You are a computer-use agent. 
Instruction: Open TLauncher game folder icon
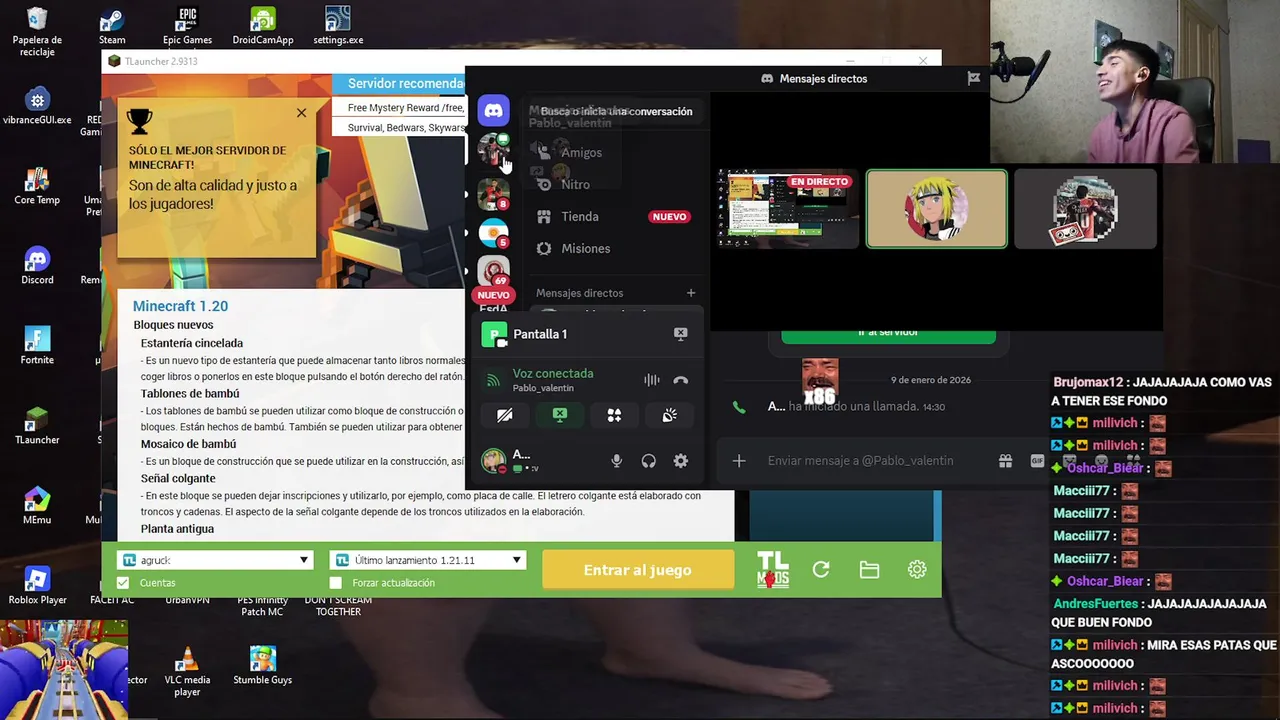(x=869, y=569)
